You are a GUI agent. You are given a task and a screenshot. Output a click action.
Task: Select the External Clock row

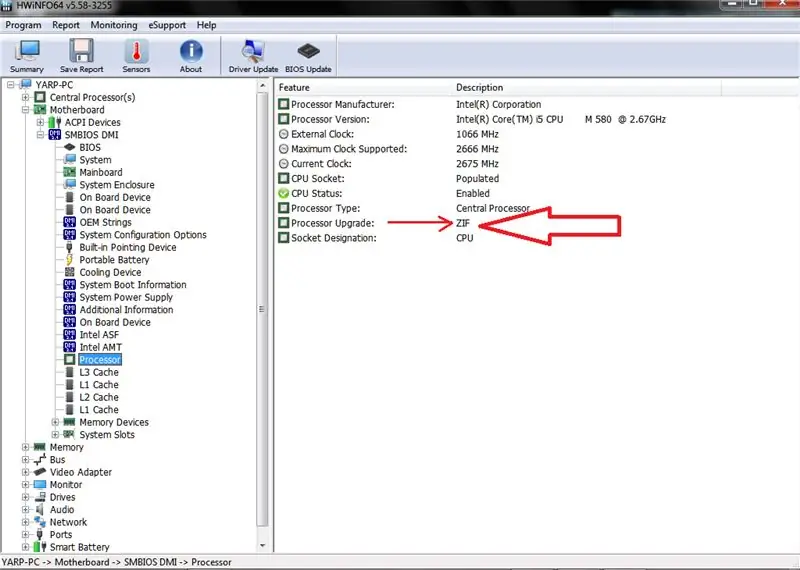388,134
